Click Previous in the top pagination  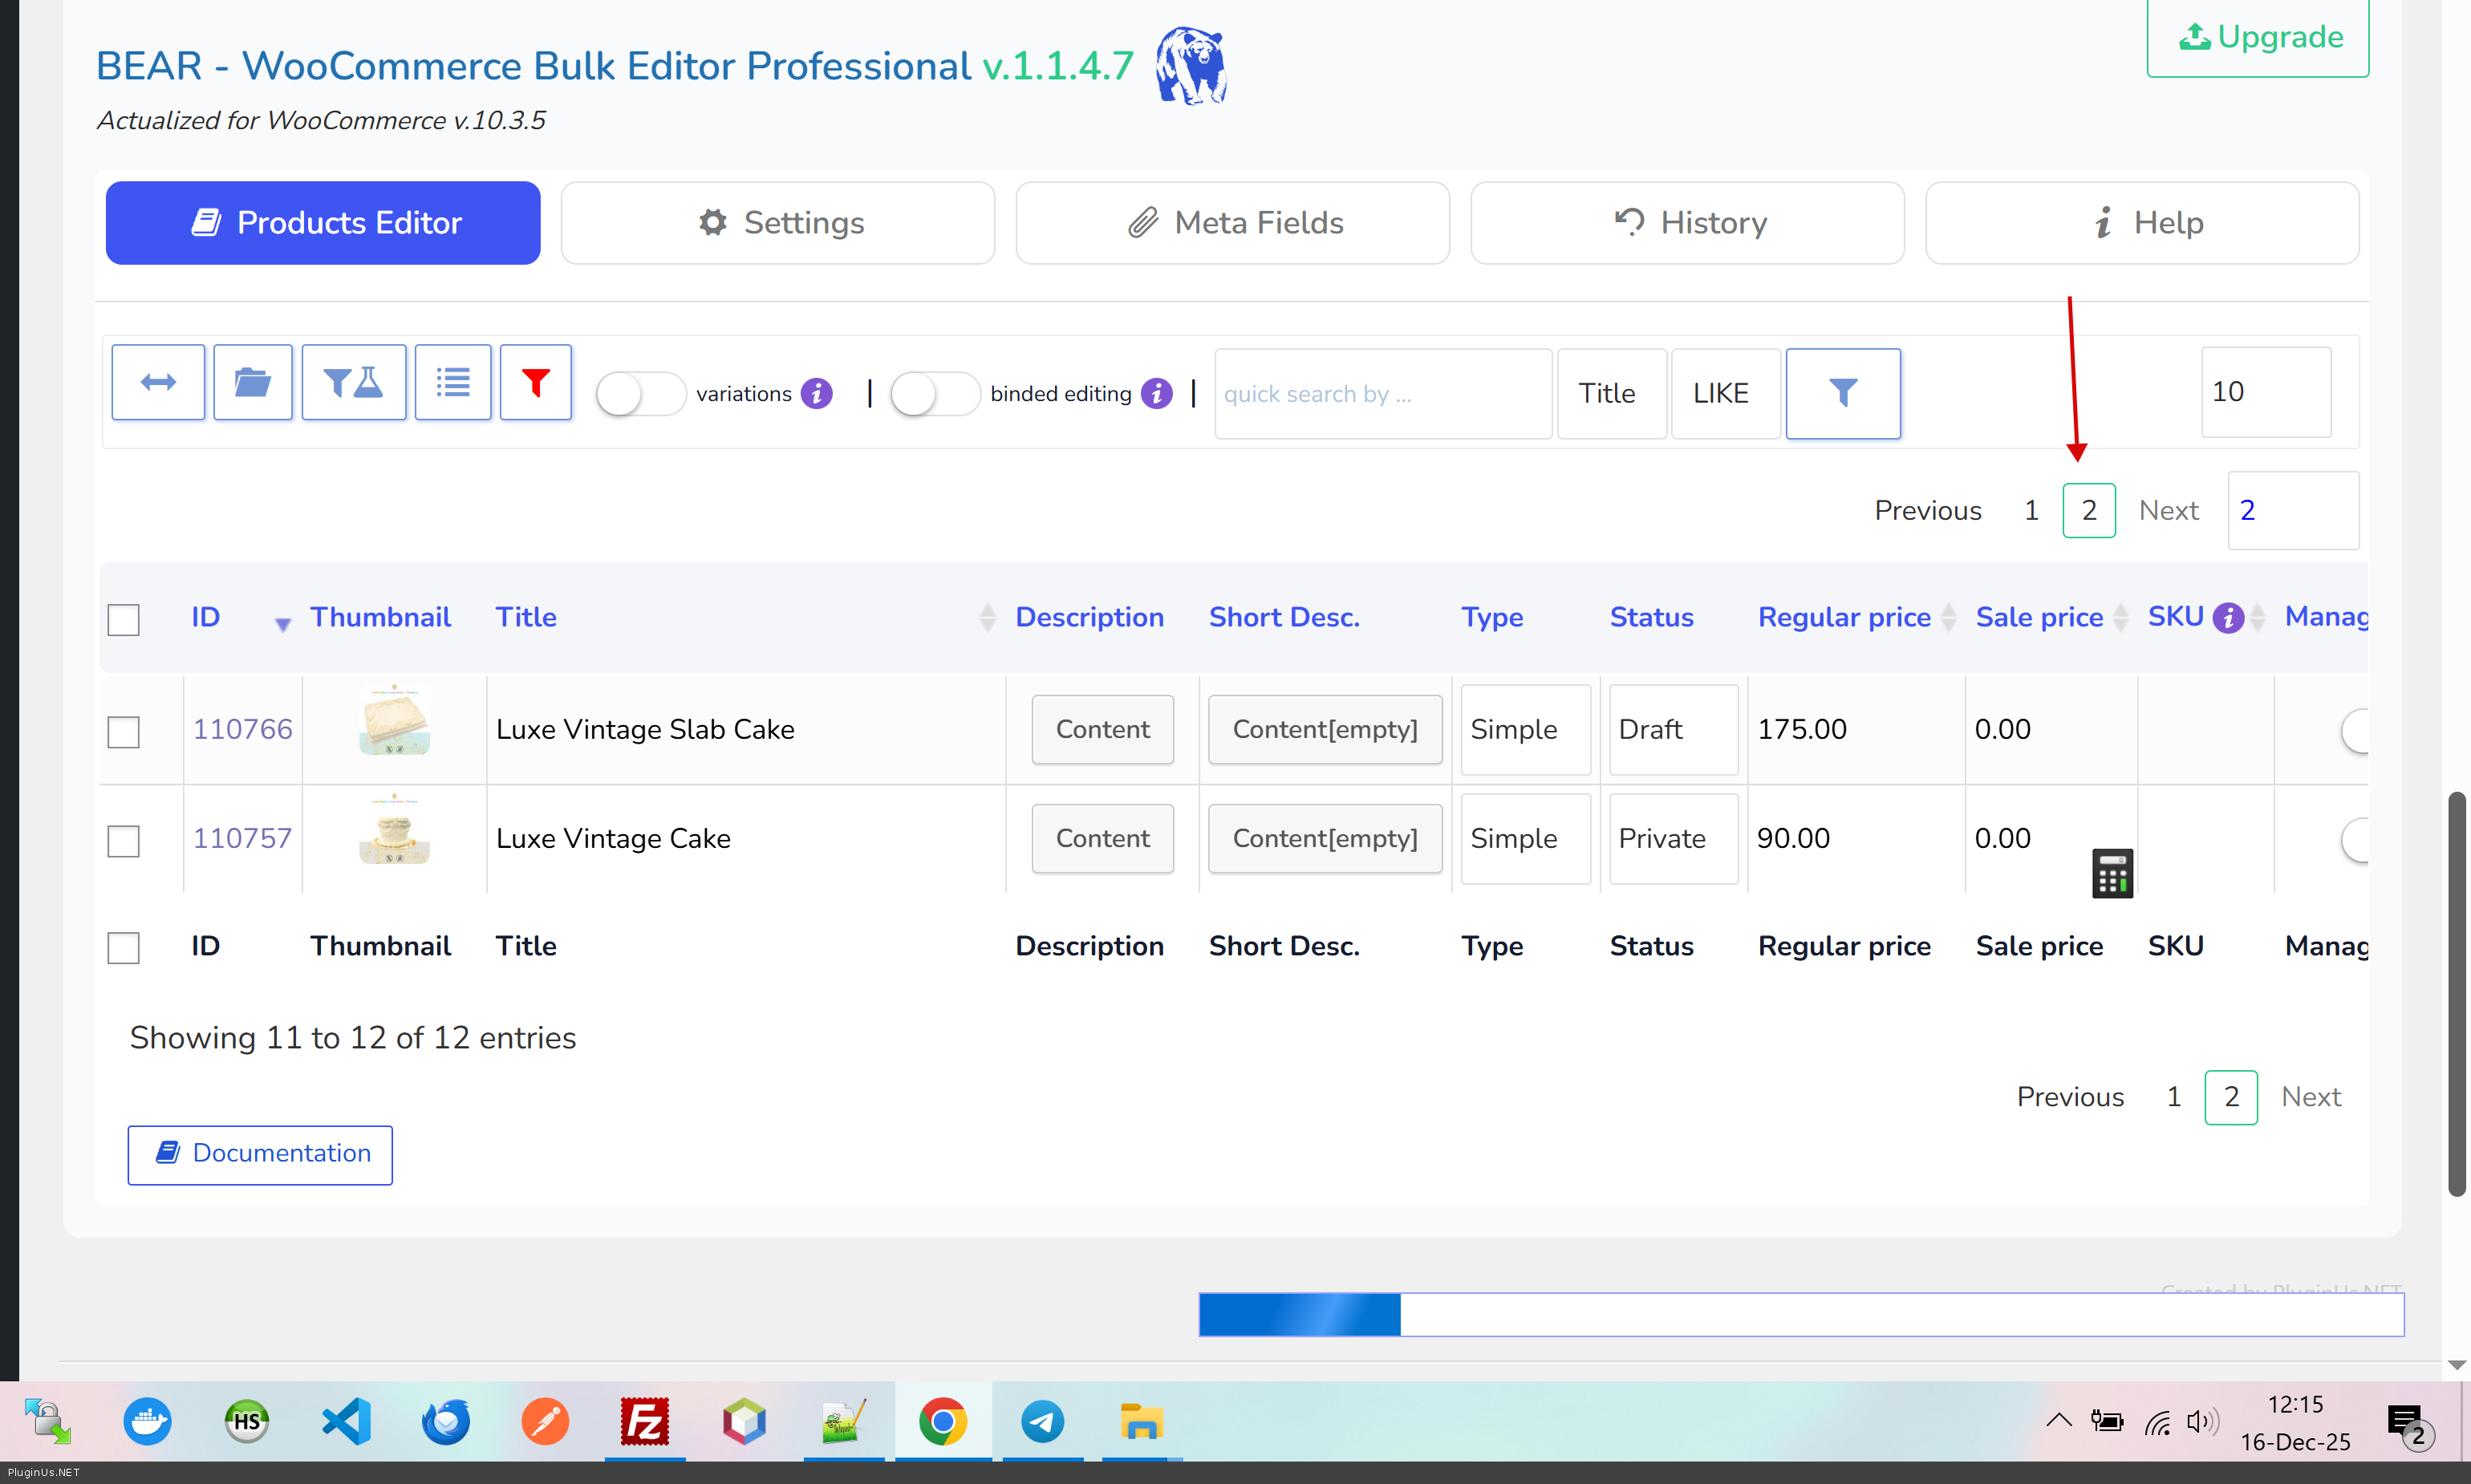click(x=1927, y=510)
